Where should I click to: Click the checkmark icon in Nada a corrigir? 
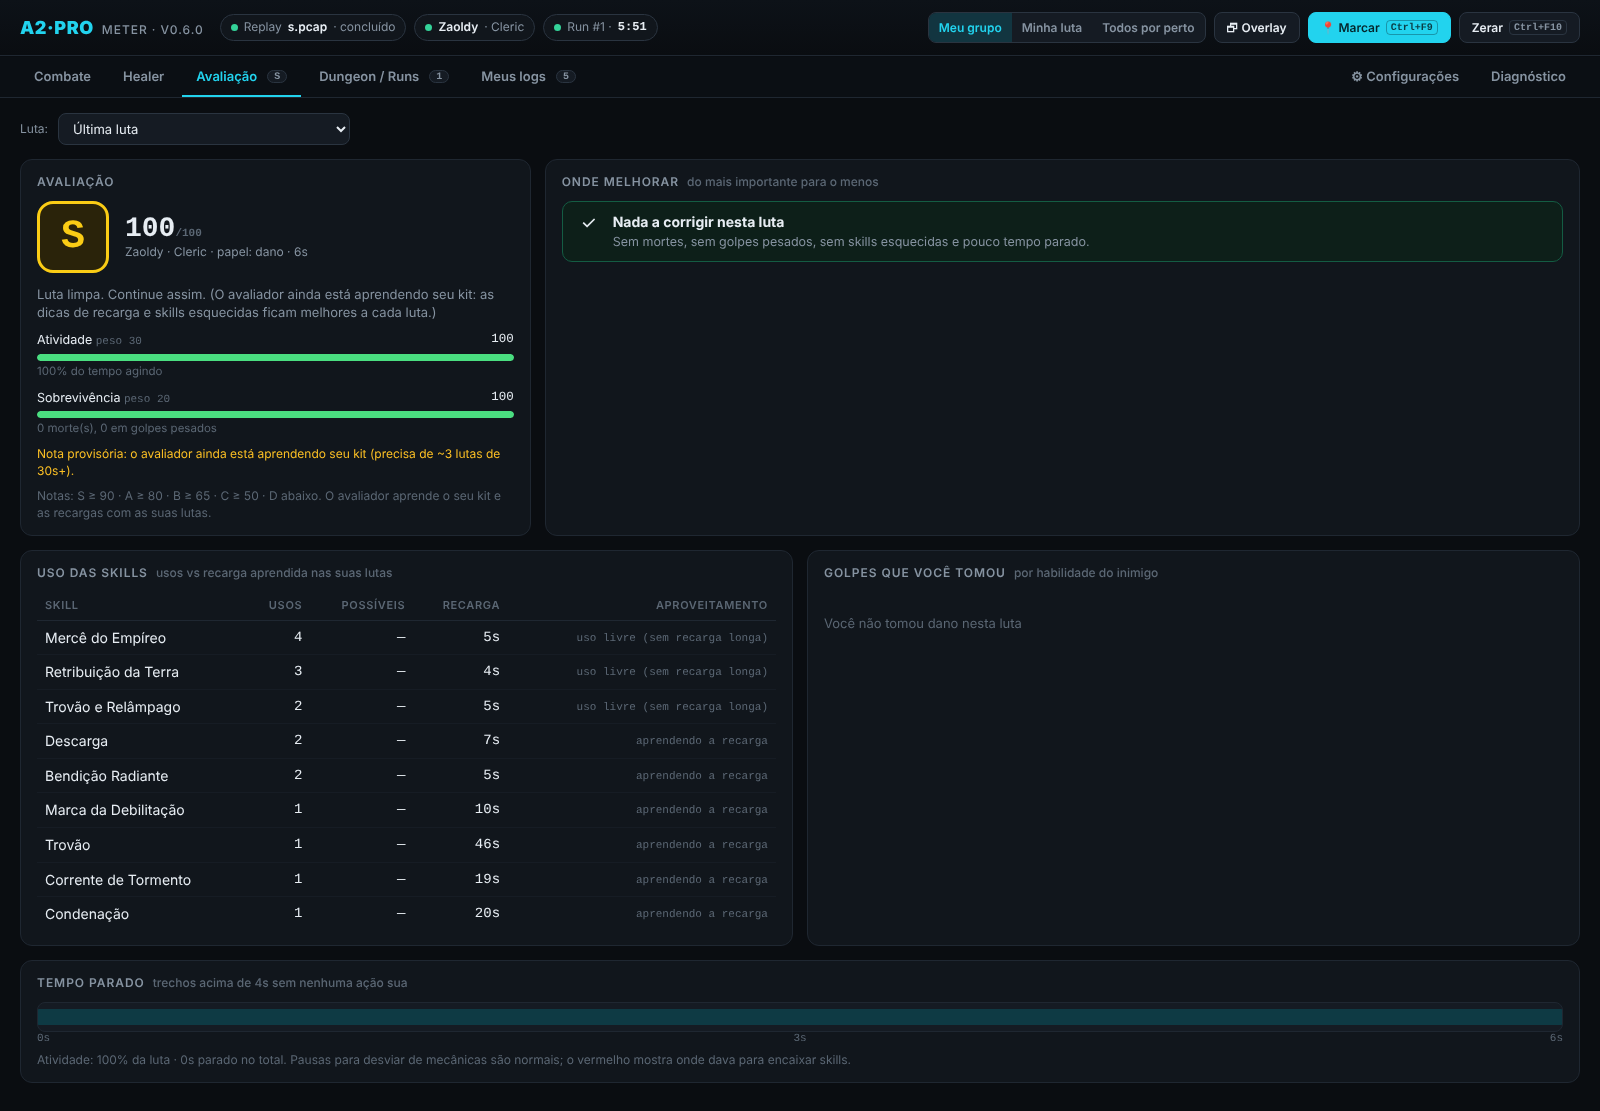coord(589,223)
